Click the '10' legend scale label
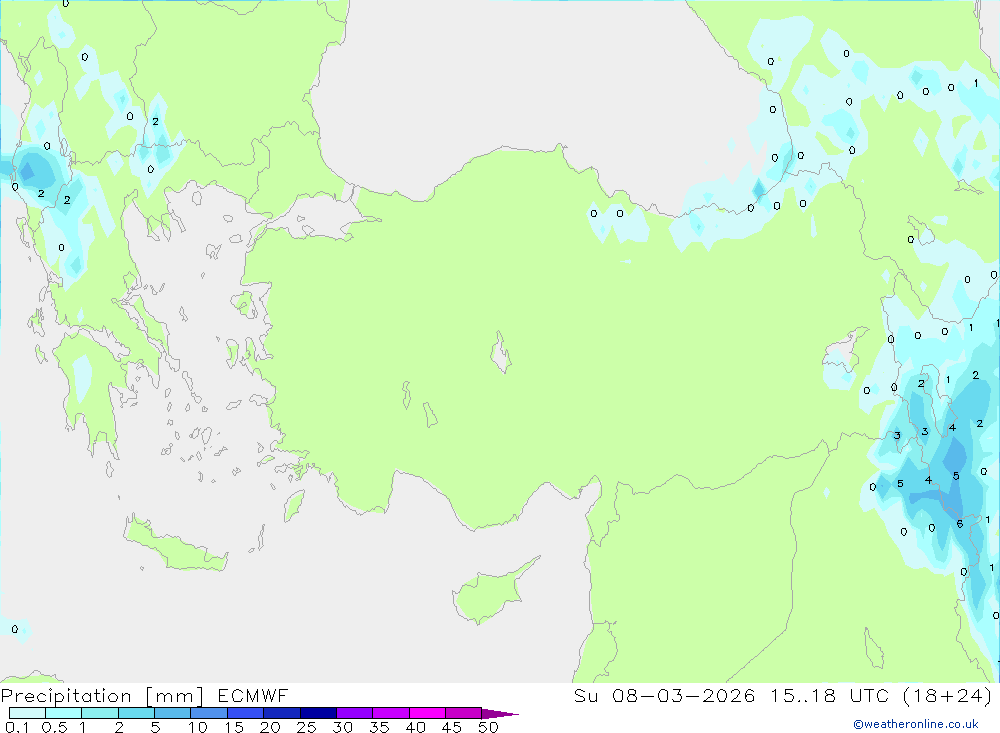 (x=198, y=727)
